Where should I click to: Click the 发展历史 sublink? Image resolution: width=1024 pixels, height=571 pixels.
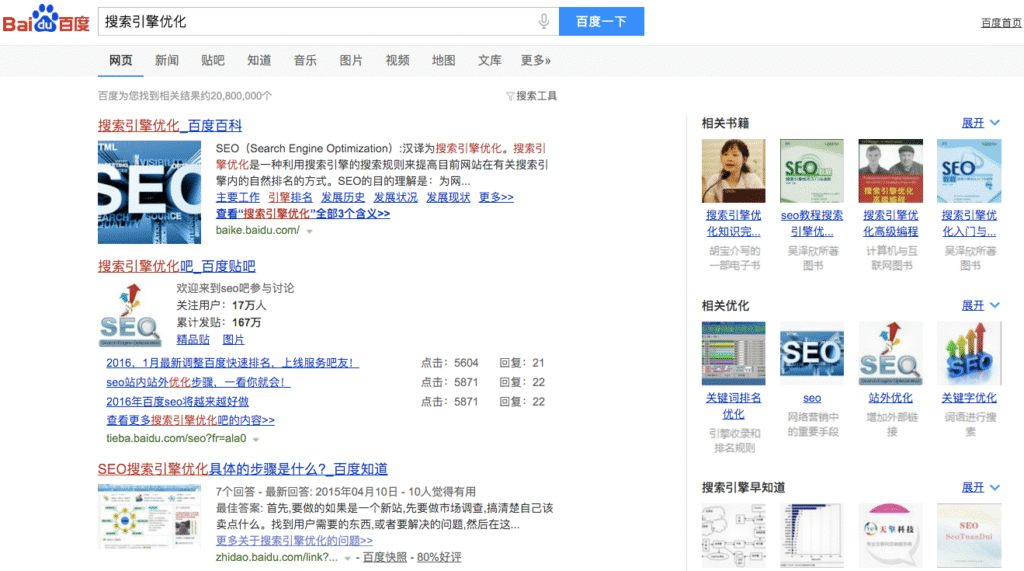click(343, 197)
